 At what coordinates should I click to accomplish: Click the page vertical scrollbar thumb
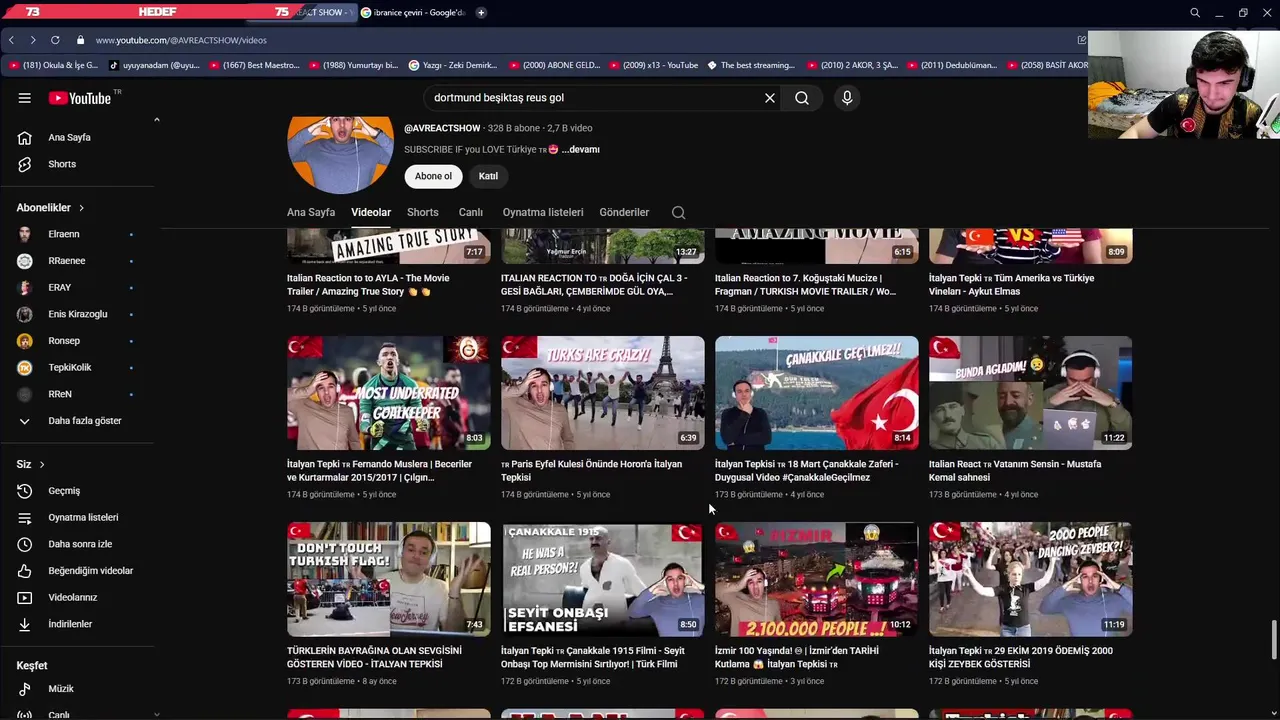click(x=1274, y=640)
